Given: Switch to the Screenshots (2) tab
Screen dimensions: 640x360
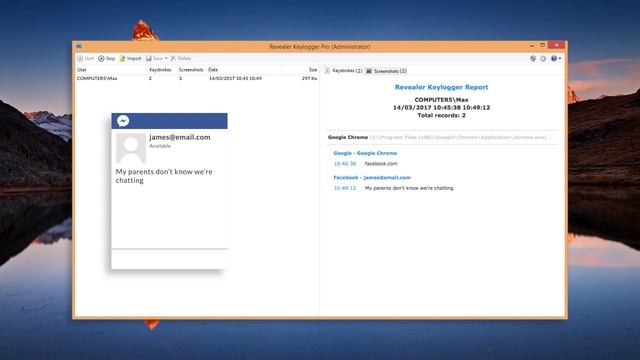Looking at the screenshot, I should point(386,71).
